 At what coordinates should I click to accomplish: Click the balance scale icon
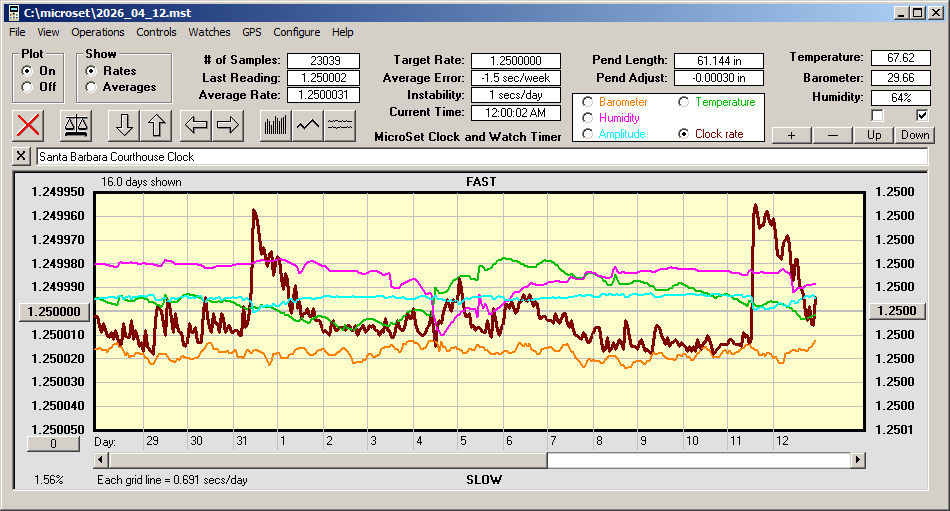(x=75, y=125)
